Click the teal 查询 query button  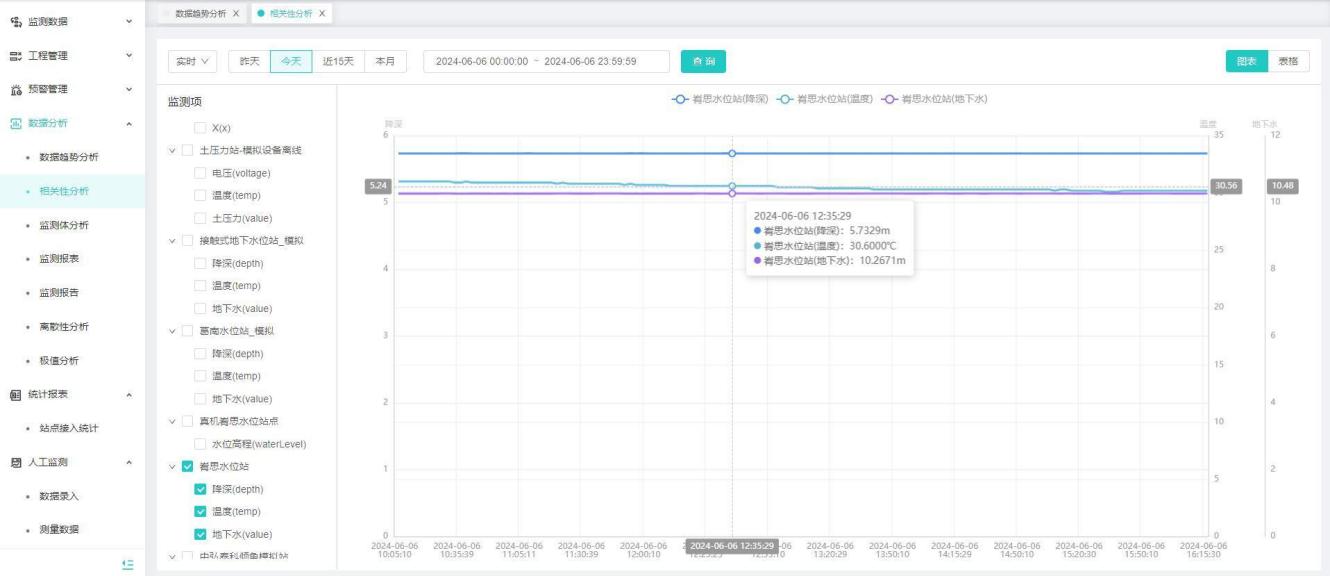[x=703, y=61]
